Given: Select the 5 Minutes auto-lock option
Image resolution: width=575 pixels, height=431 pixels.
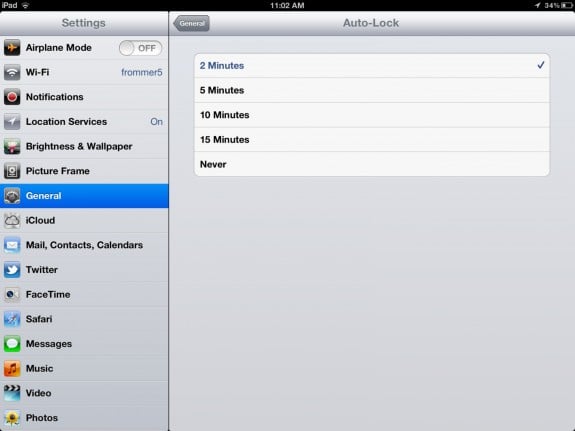Looking at the screenshot, I should coord(372,90).
